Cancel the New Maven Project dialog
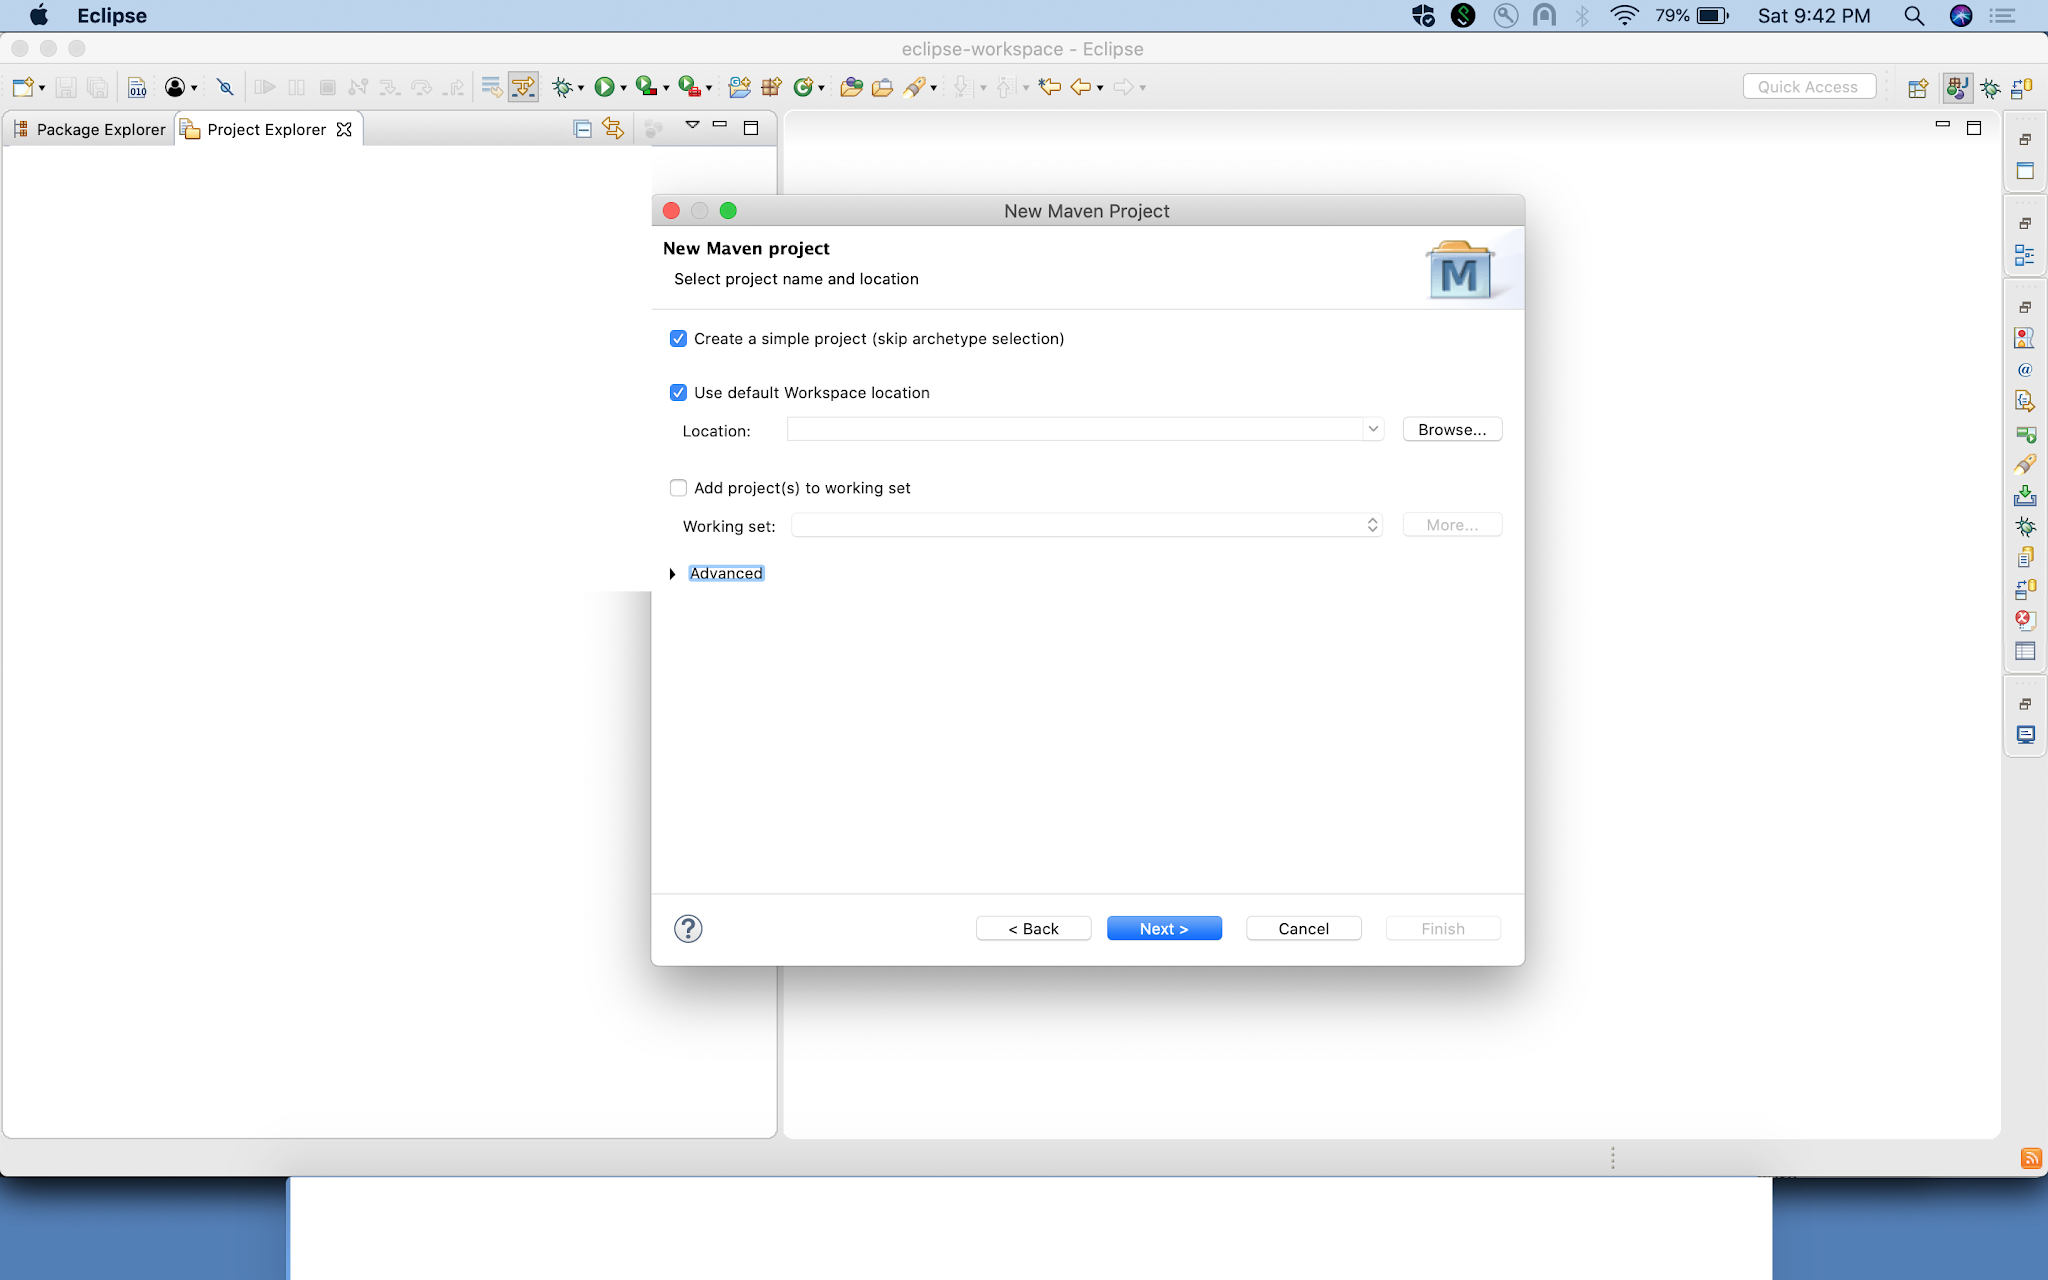 [x=1302, y=928]
